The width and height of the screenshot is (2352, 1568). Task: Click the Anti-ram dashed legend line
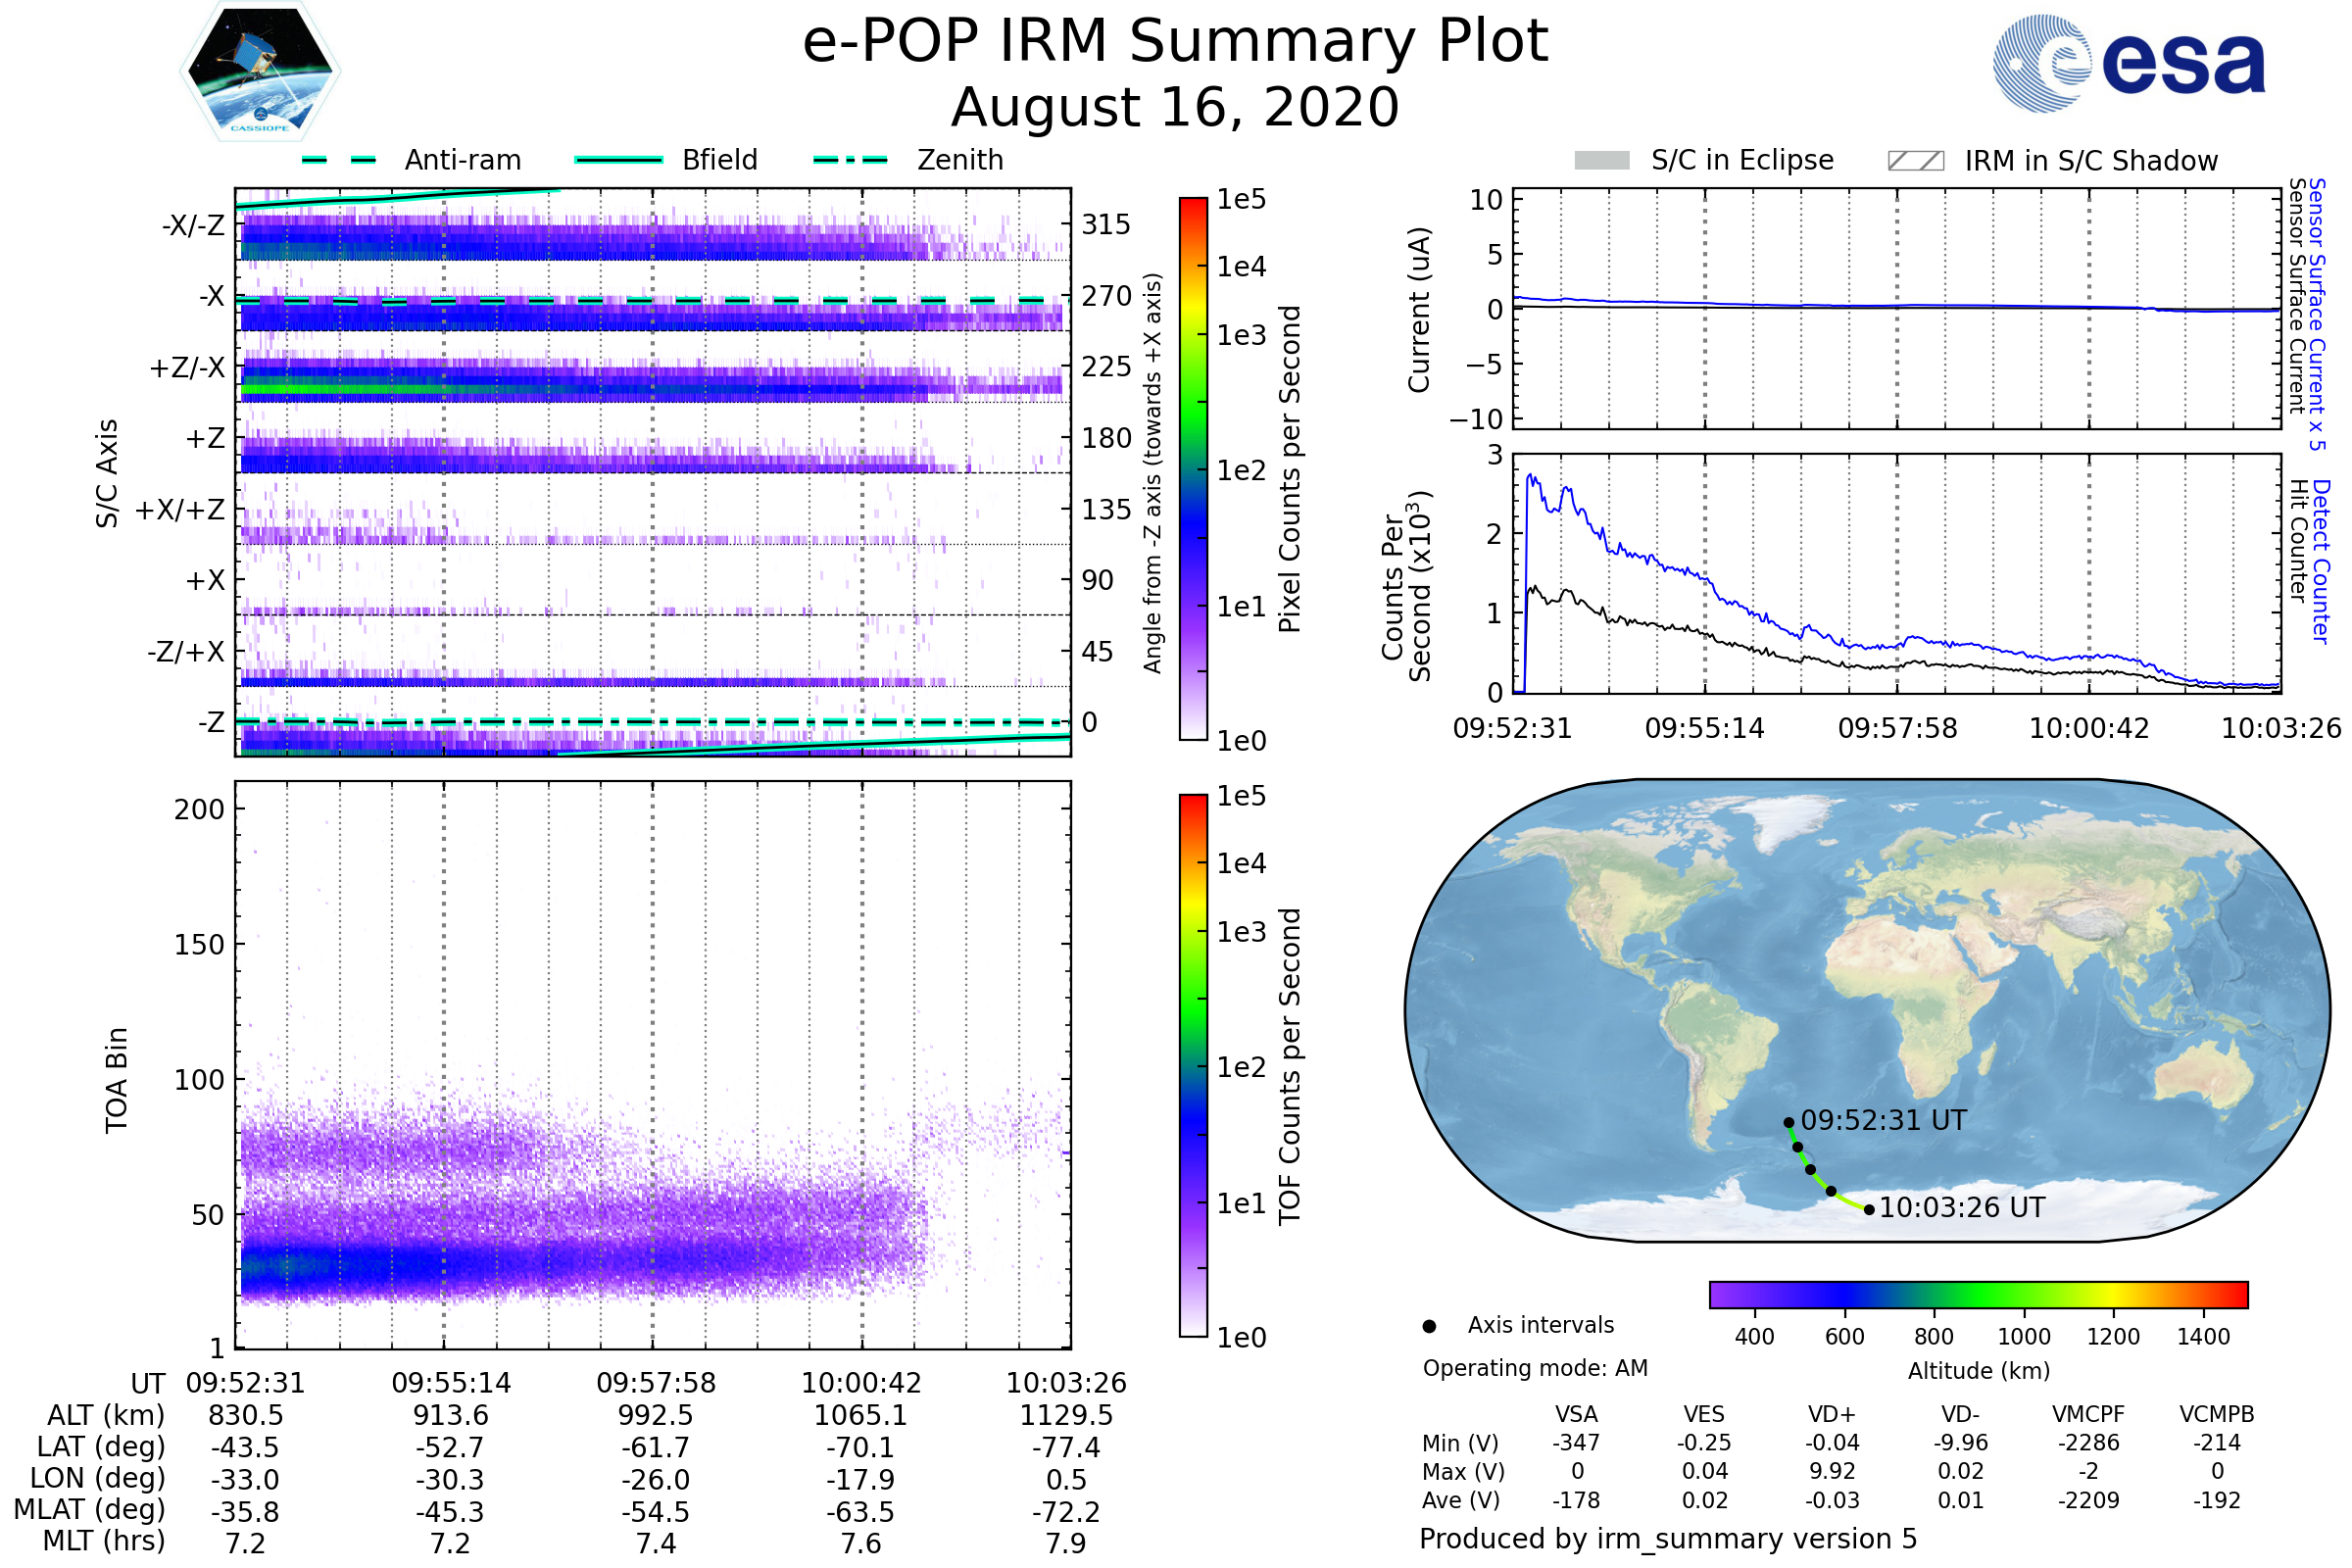click(x=339, y=160)
